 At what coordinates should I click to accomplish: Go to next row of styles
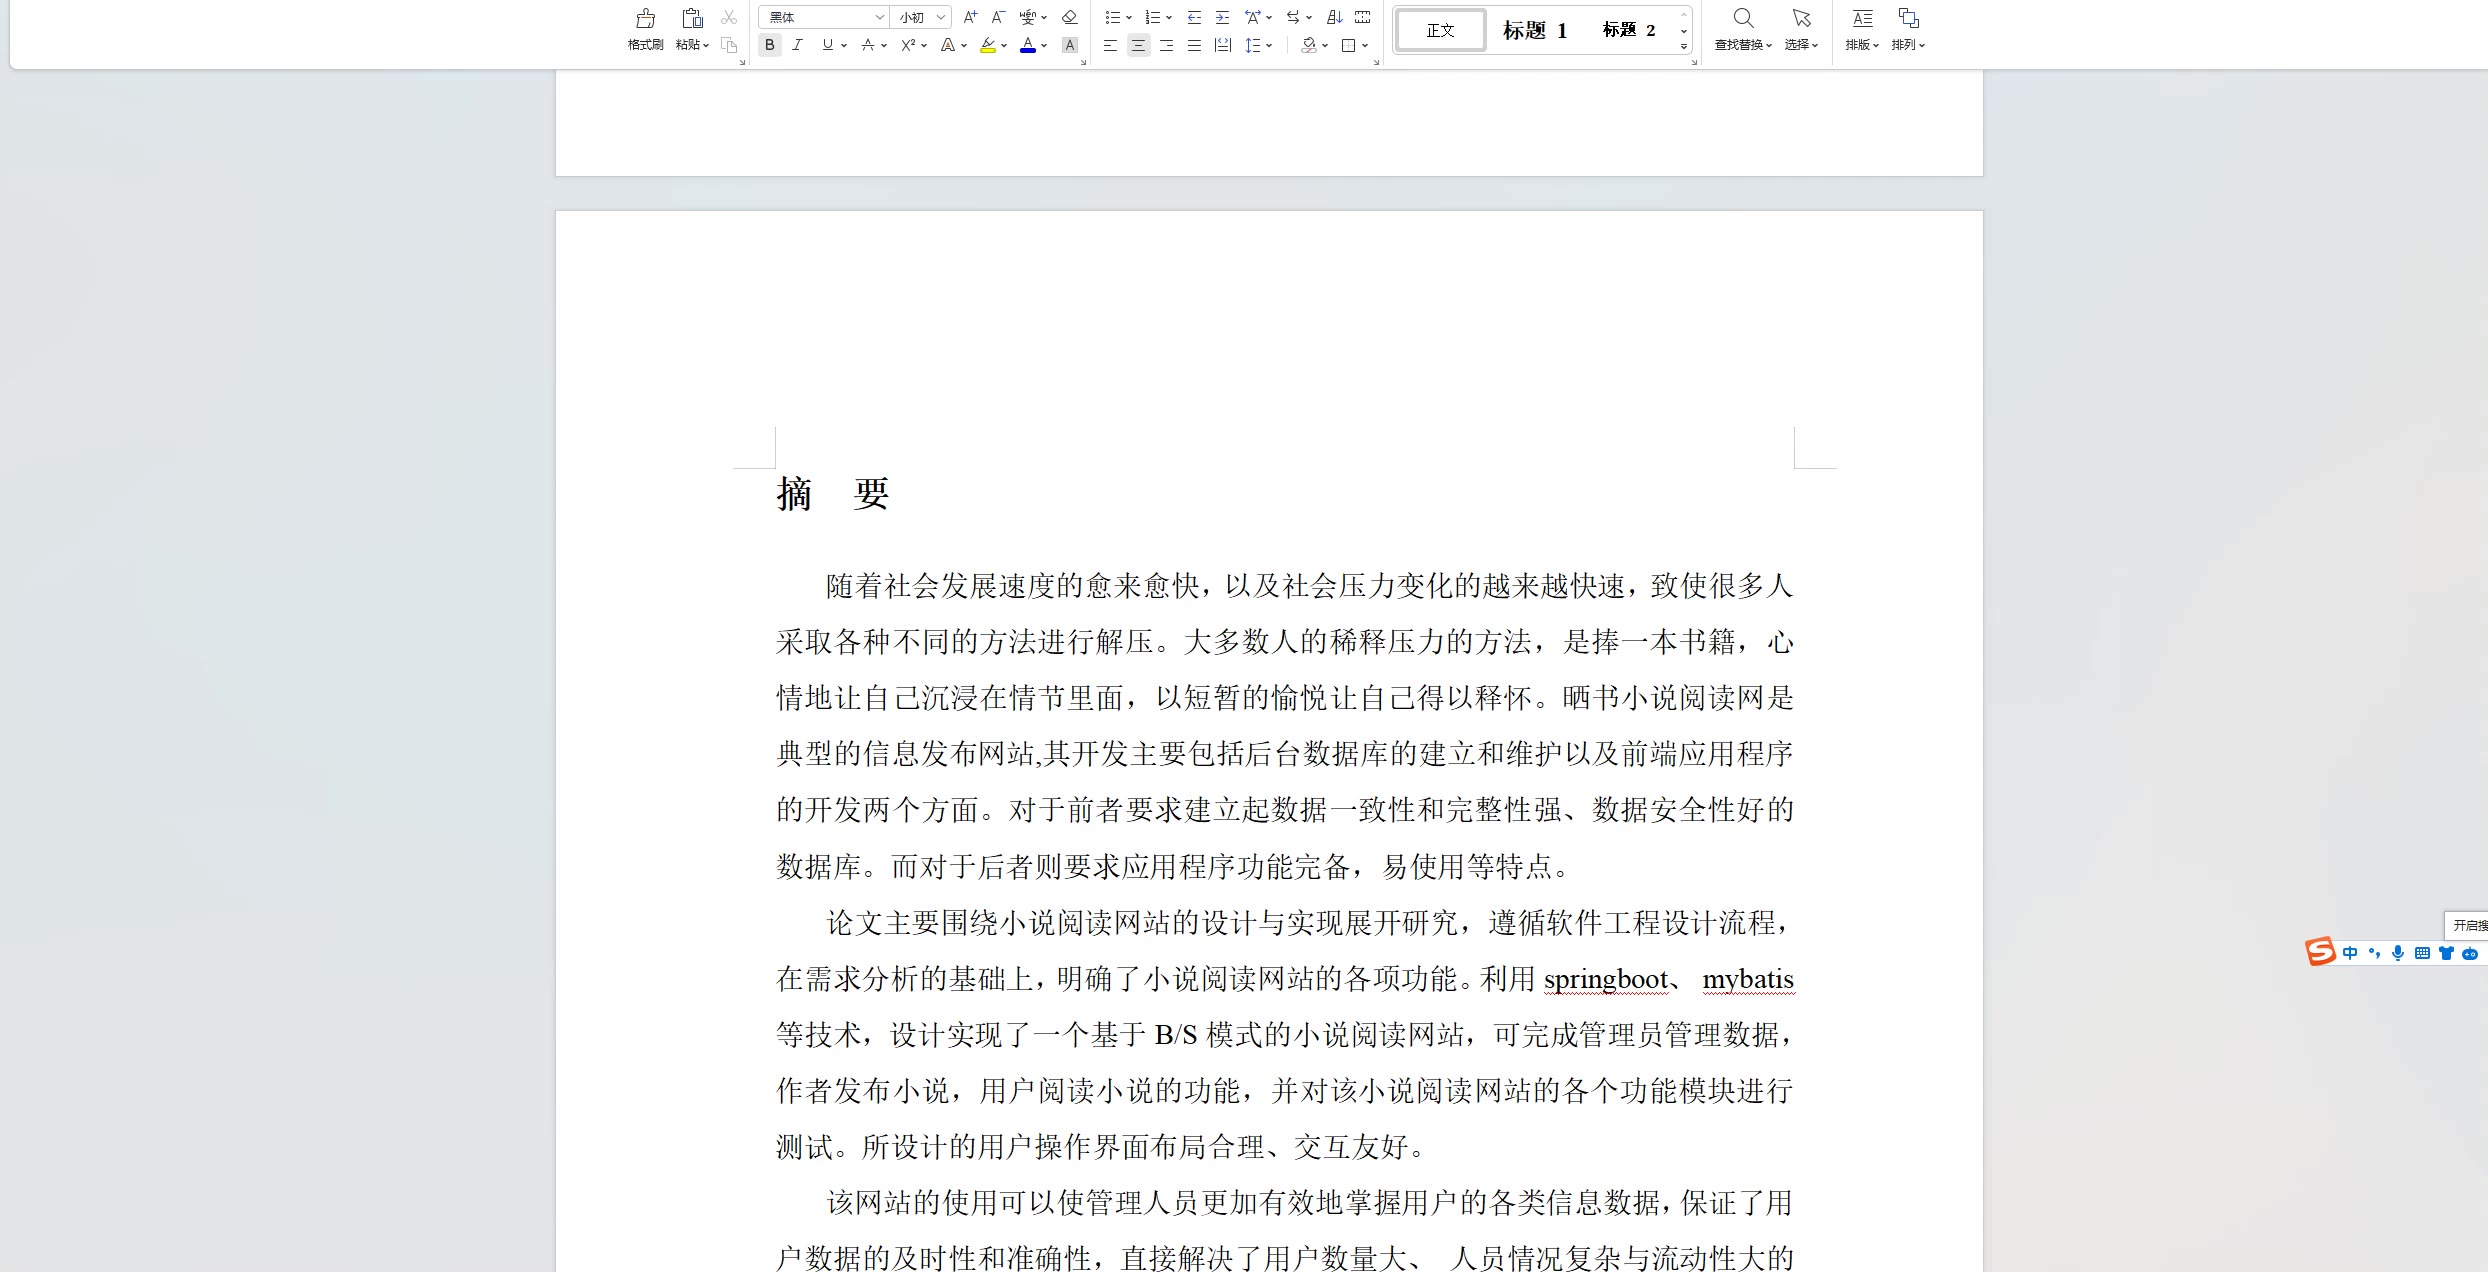(1684, 31)
